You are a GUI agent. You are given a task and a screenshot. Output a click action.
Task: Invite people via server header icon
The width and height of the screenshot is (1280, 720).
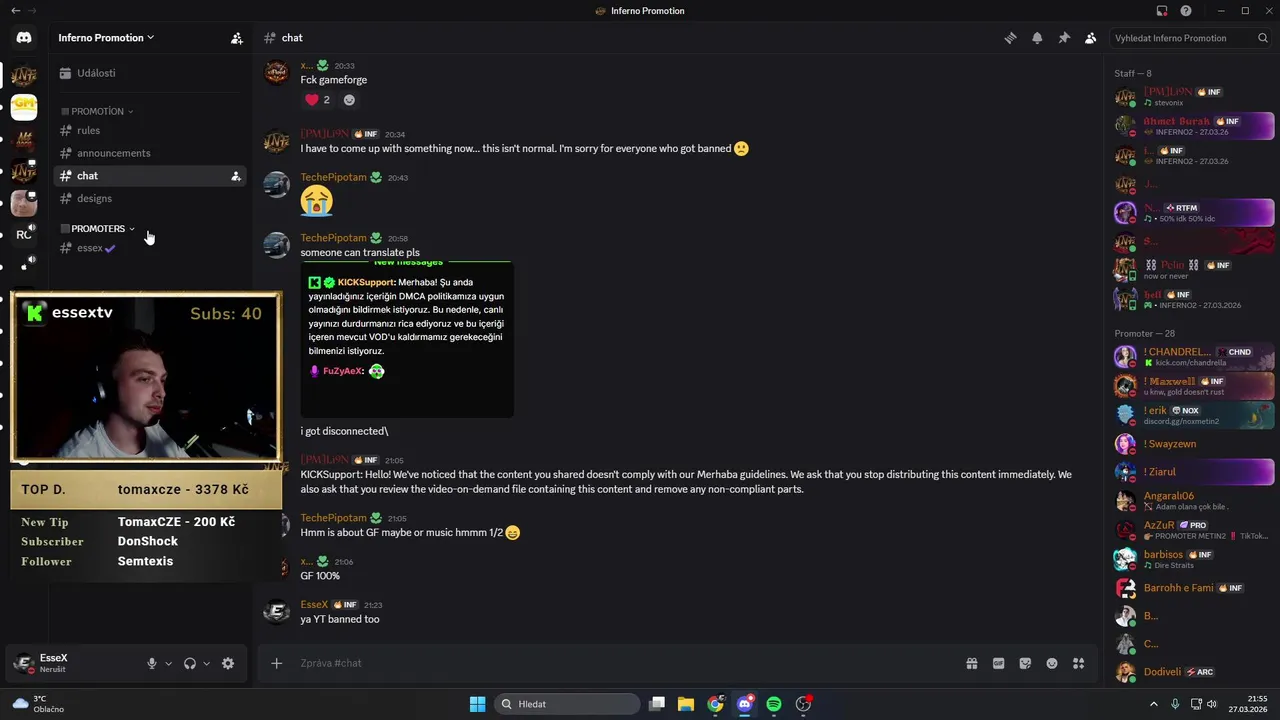[237, 38]
